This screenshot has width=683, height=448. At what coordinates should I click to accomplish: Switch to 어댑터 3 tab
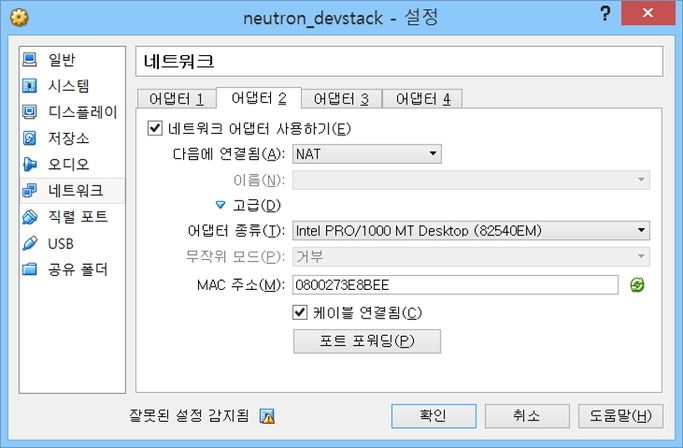pos(342,99)
